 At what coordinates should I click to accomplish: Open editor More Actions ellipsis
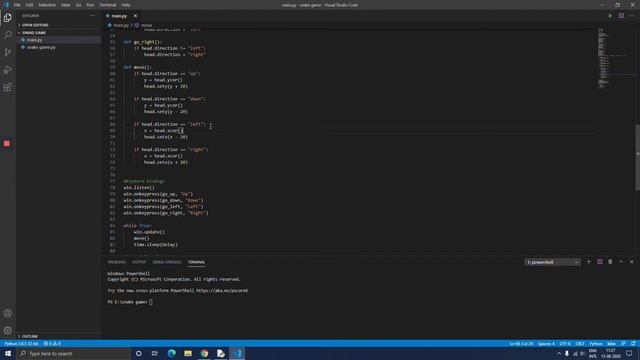[631, 16]
